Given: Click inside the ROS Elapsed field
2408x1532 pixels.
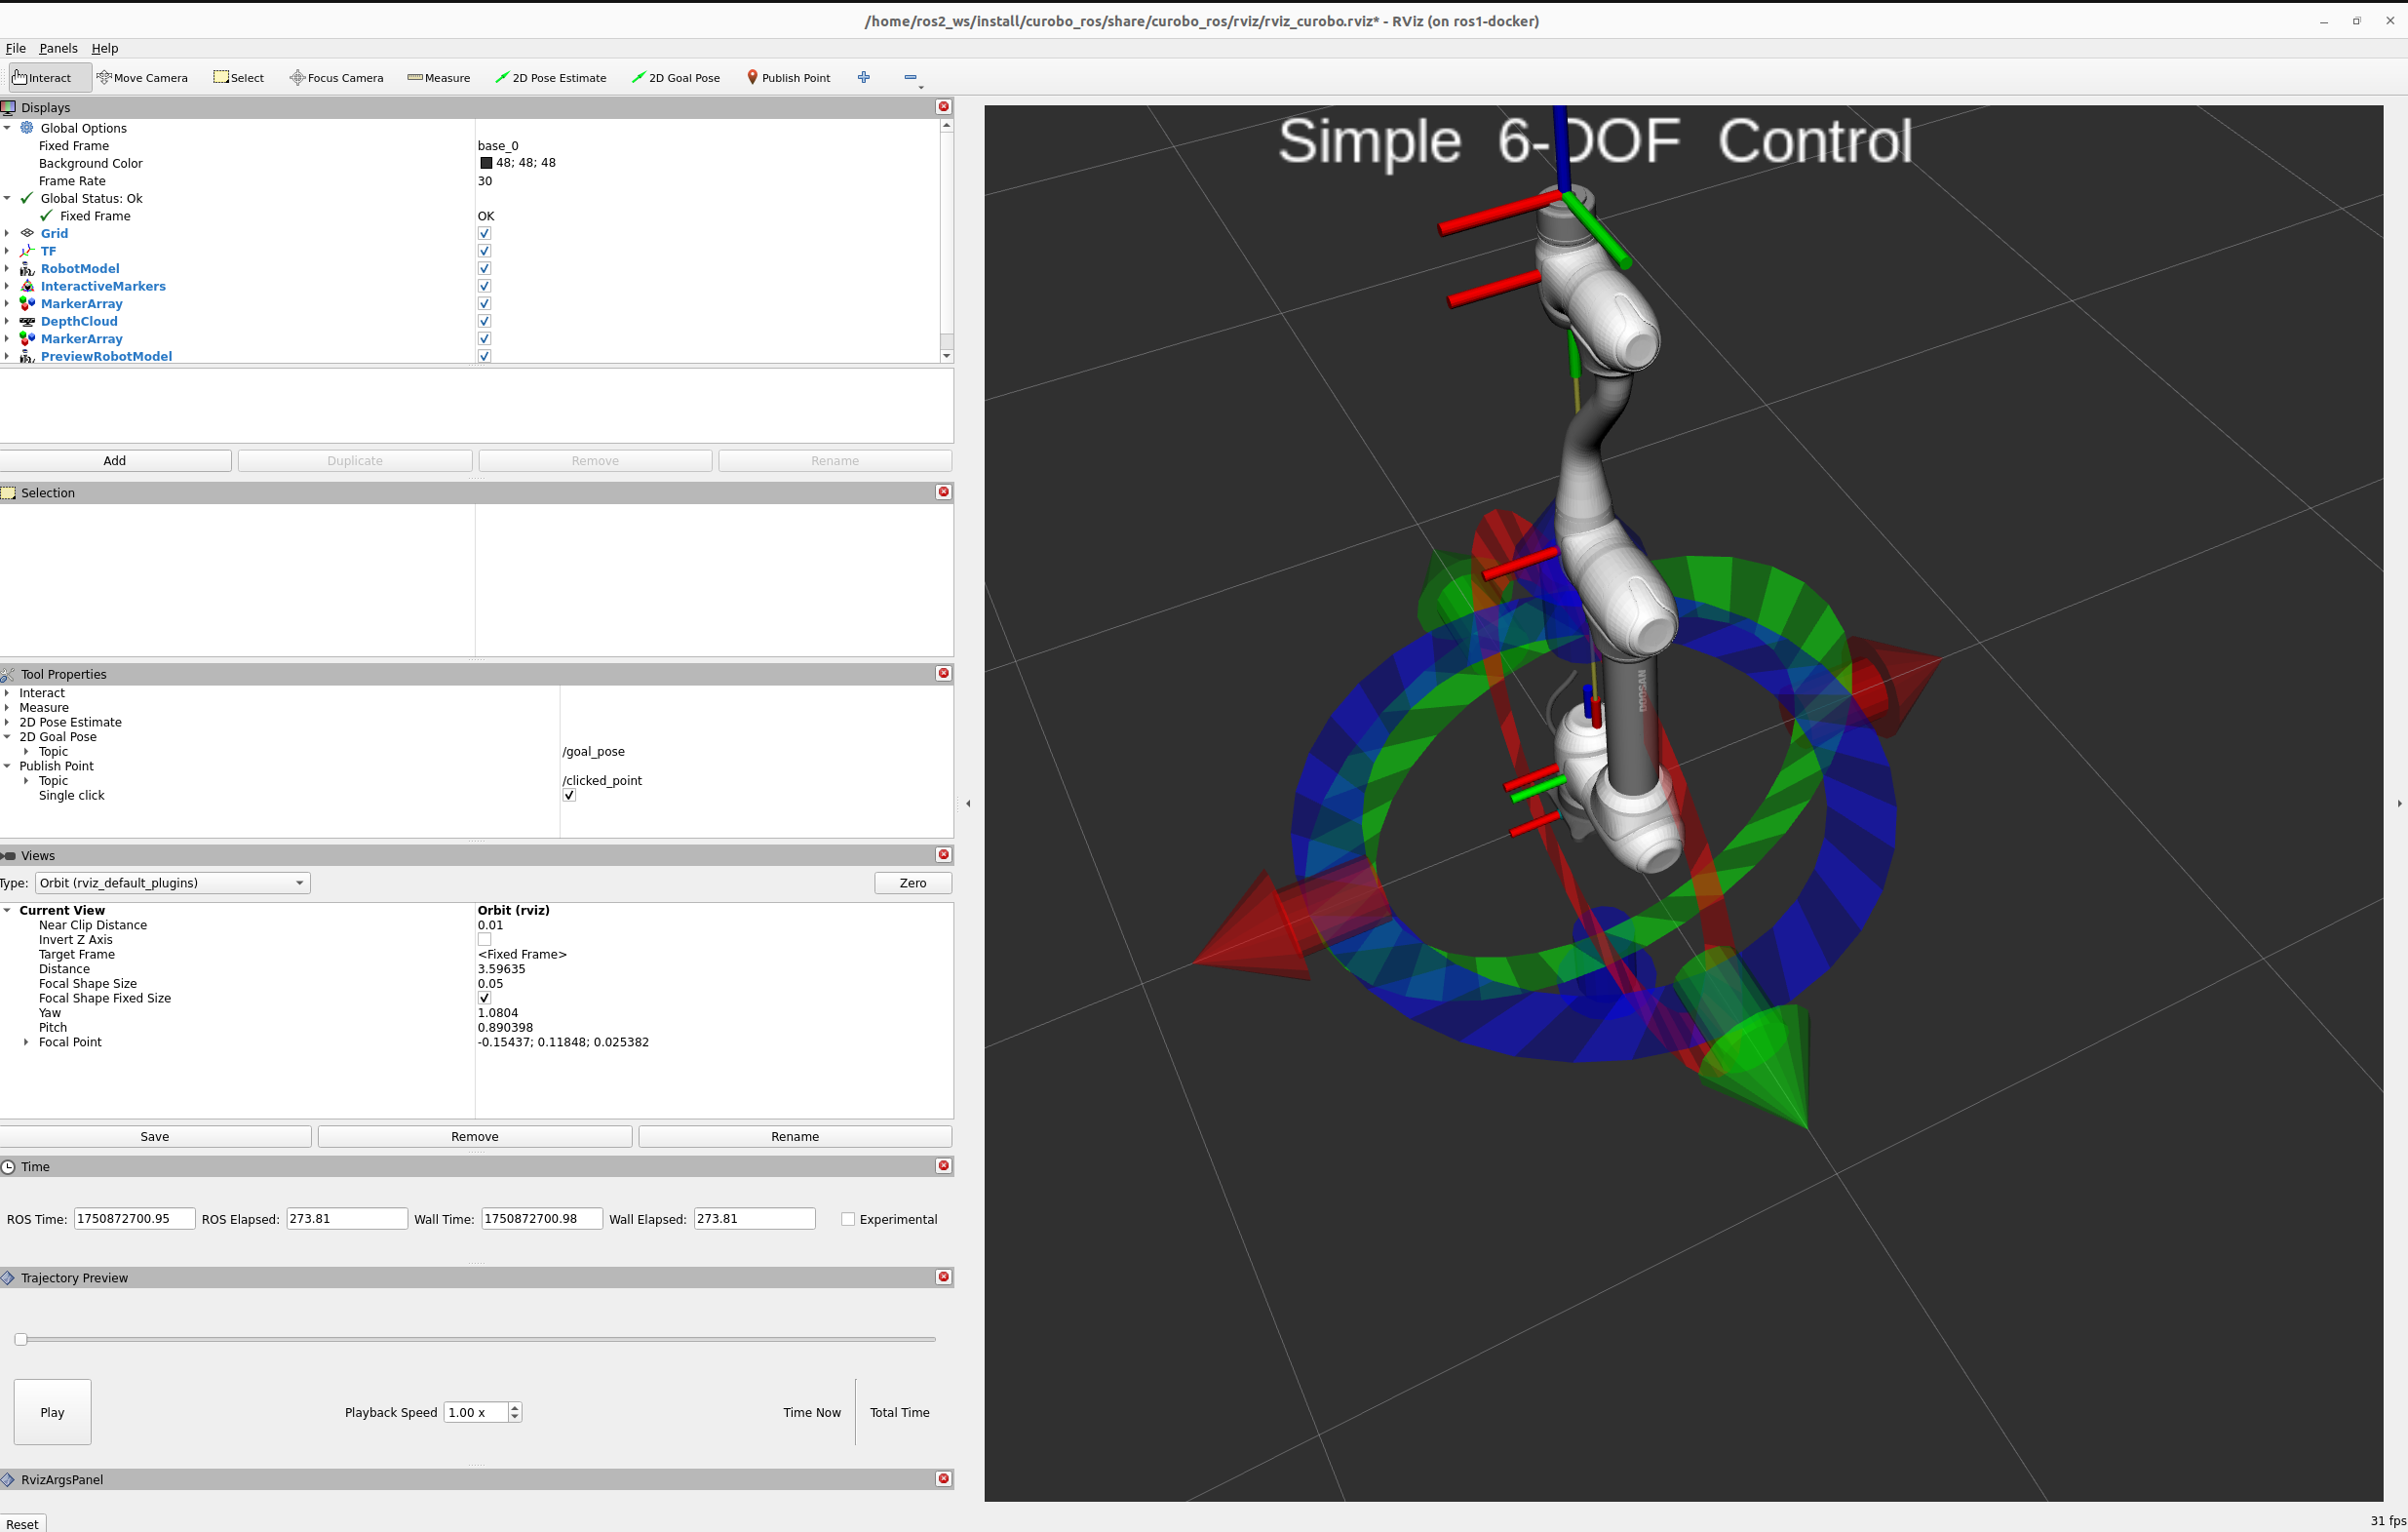Looking at the screenshot, I should pos(345,1218).
